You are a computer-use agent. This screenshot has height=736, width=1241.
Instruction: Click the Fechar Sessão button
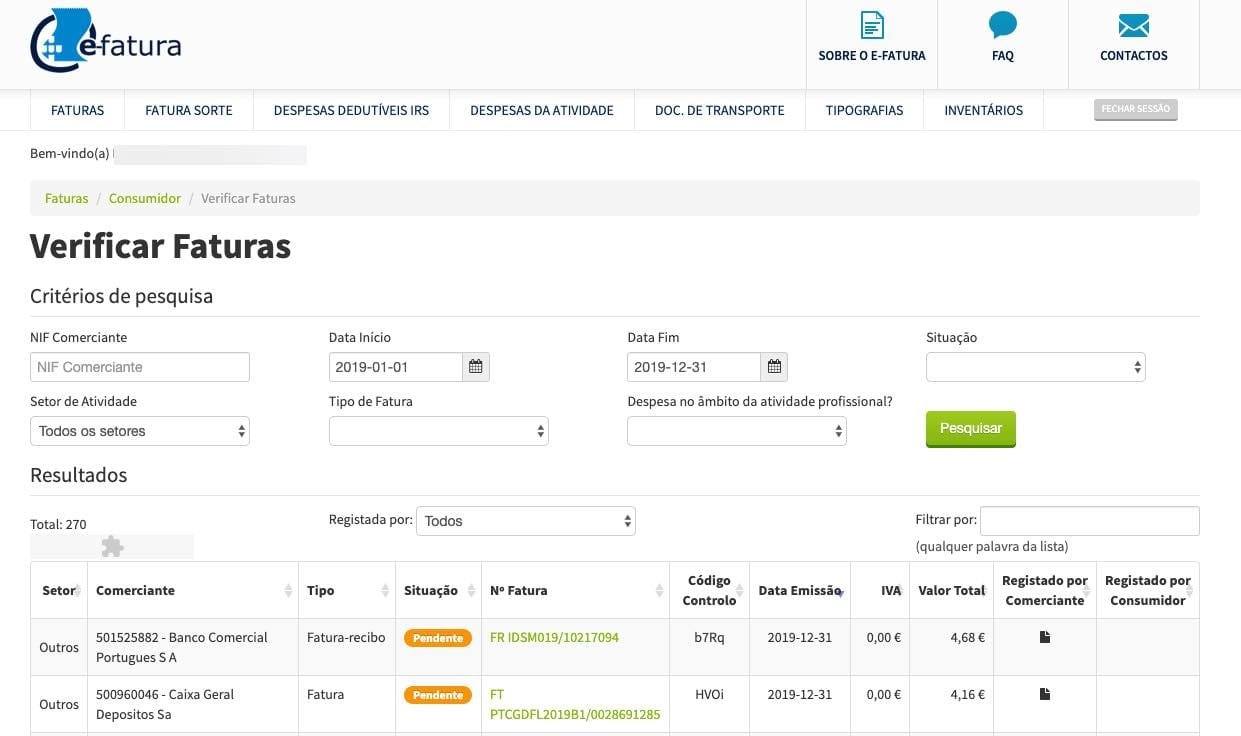click(1135, 109)
